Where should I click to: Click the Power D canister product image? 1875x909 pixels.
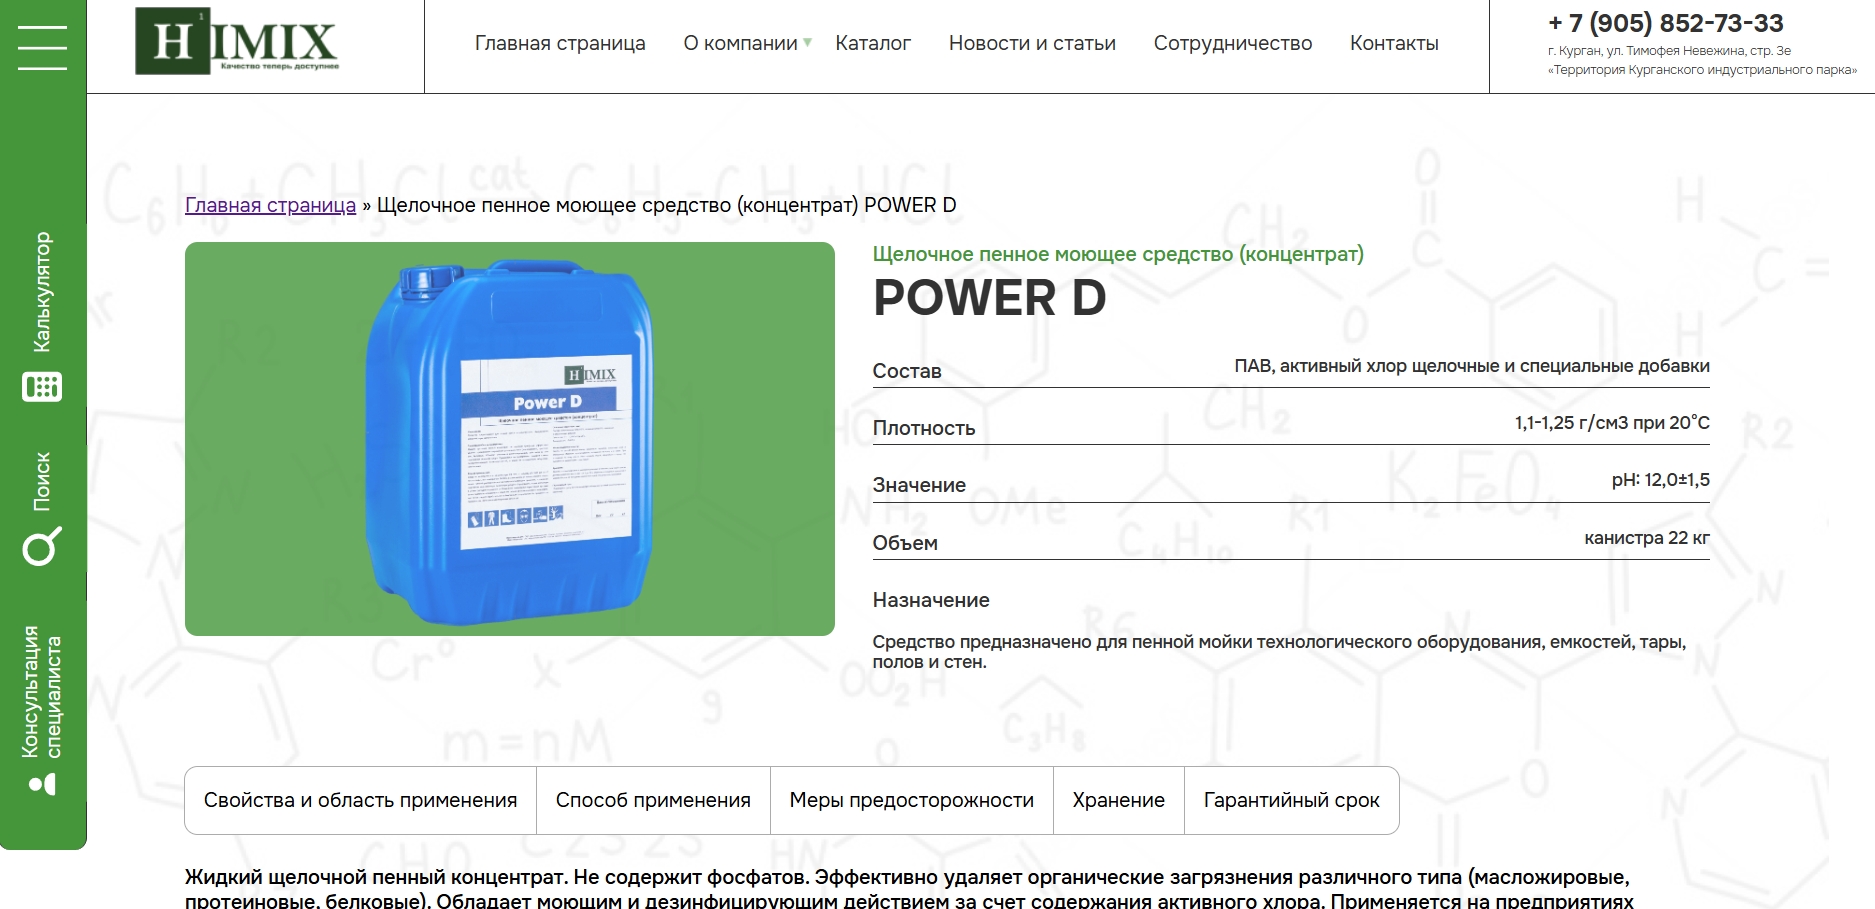click(x=510, y=439)
